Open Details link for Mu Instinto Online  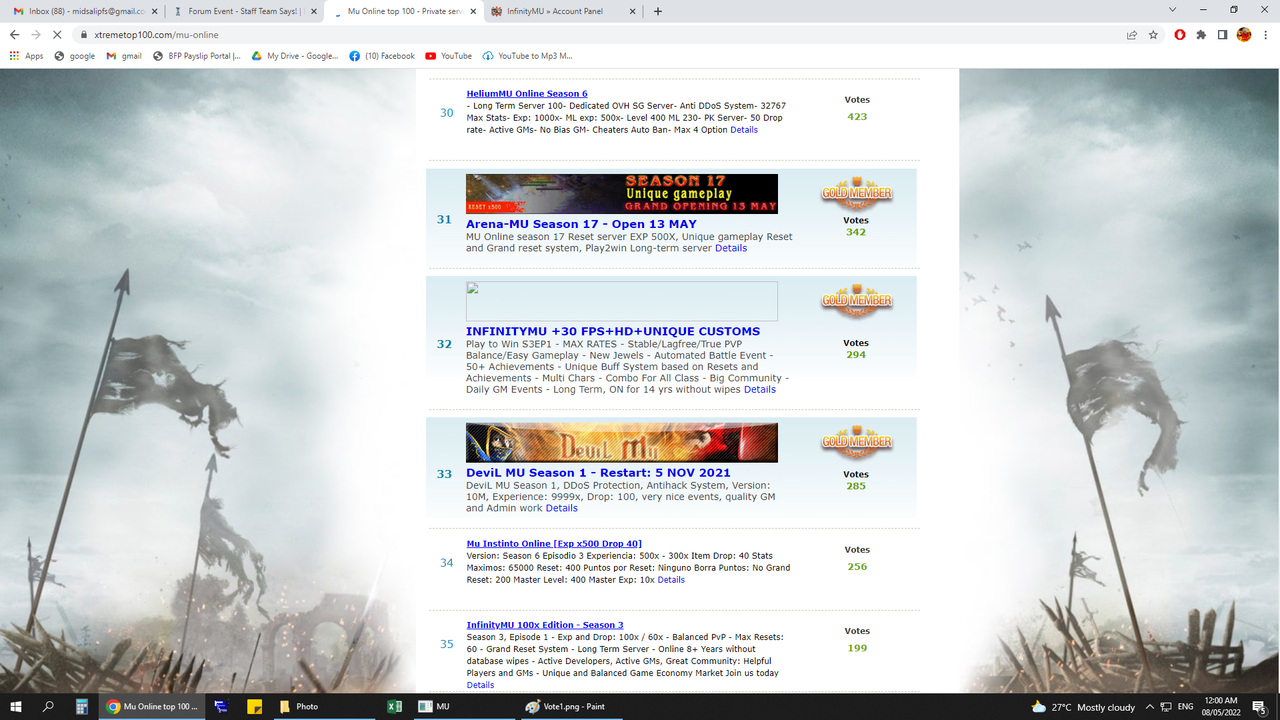point(671,580)
